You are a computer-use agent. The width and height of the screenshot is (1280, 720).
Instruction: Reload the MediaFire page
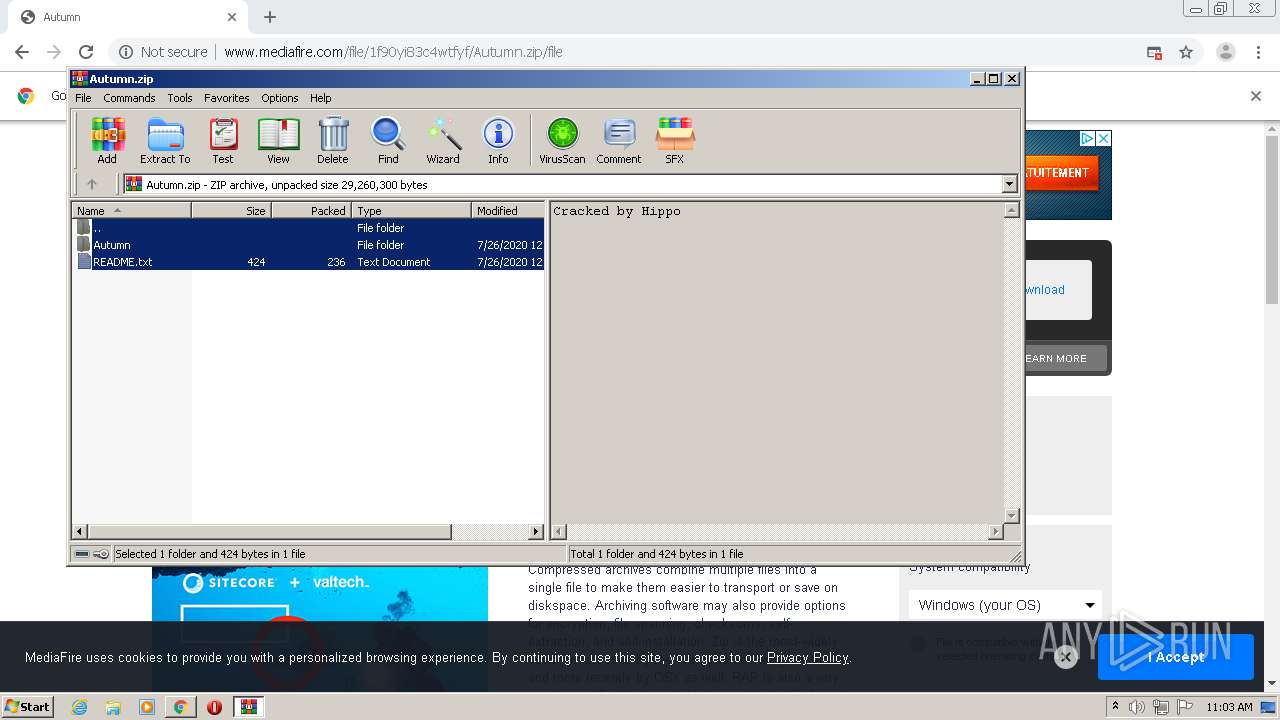(86, 52)
